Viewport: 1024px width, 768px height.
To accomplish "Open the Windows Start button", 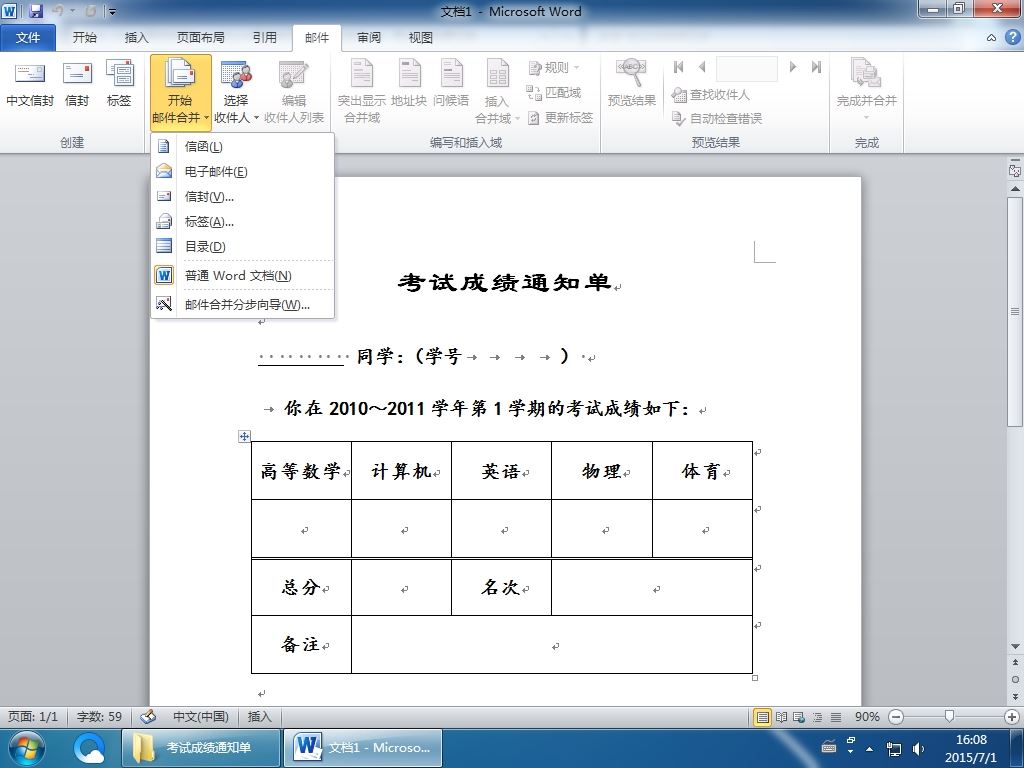I will 26,748.
